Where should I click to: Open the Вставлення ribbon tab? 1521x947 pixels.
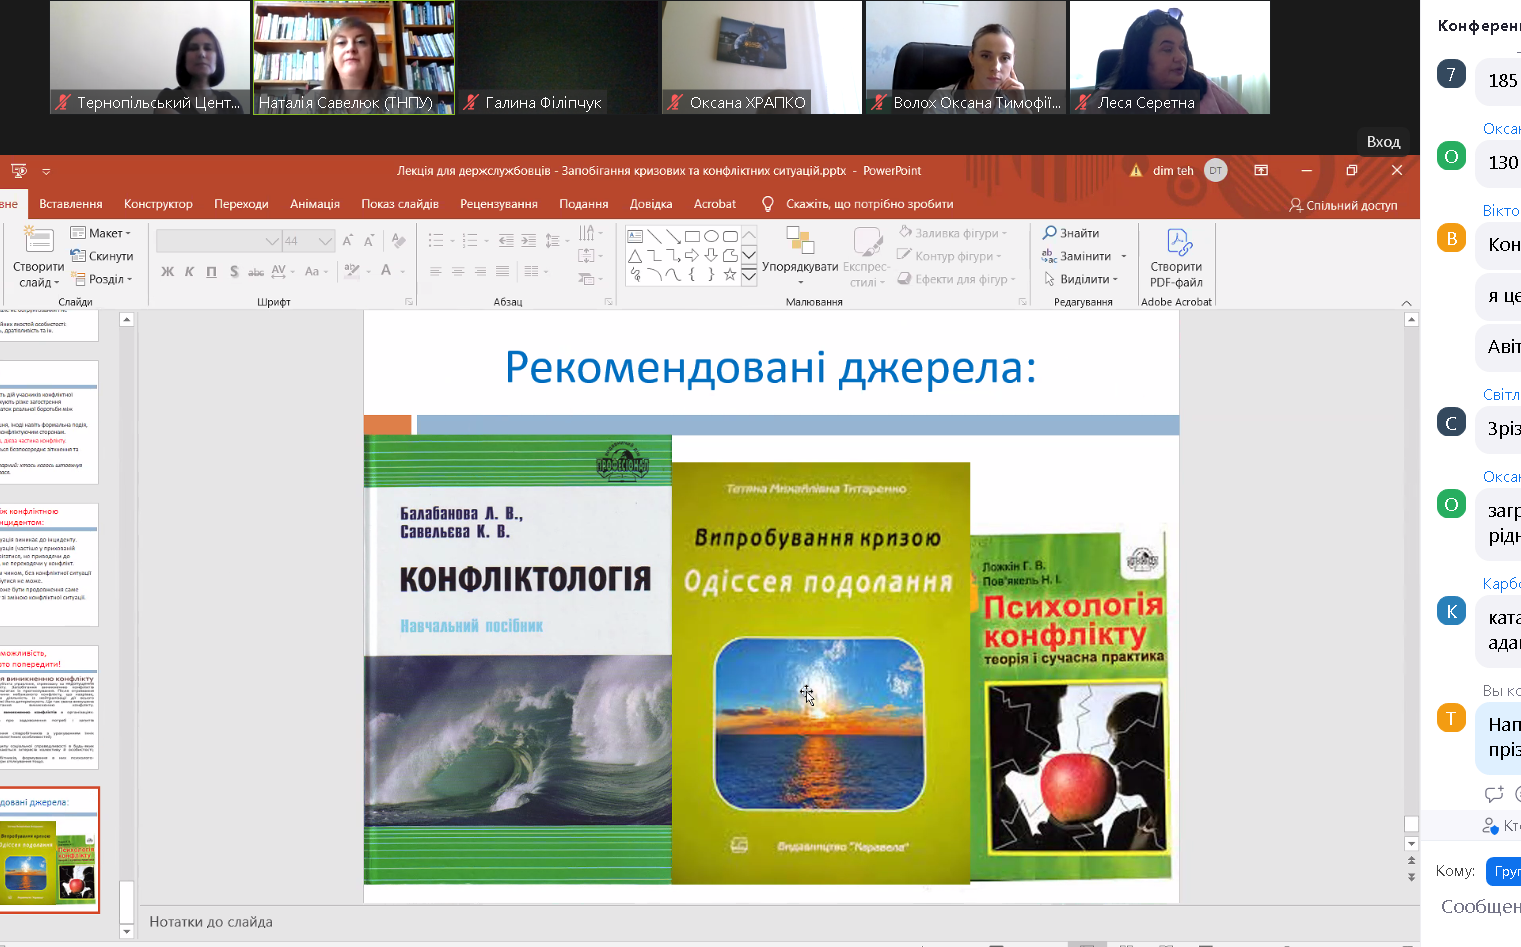(x=71, y=204)
